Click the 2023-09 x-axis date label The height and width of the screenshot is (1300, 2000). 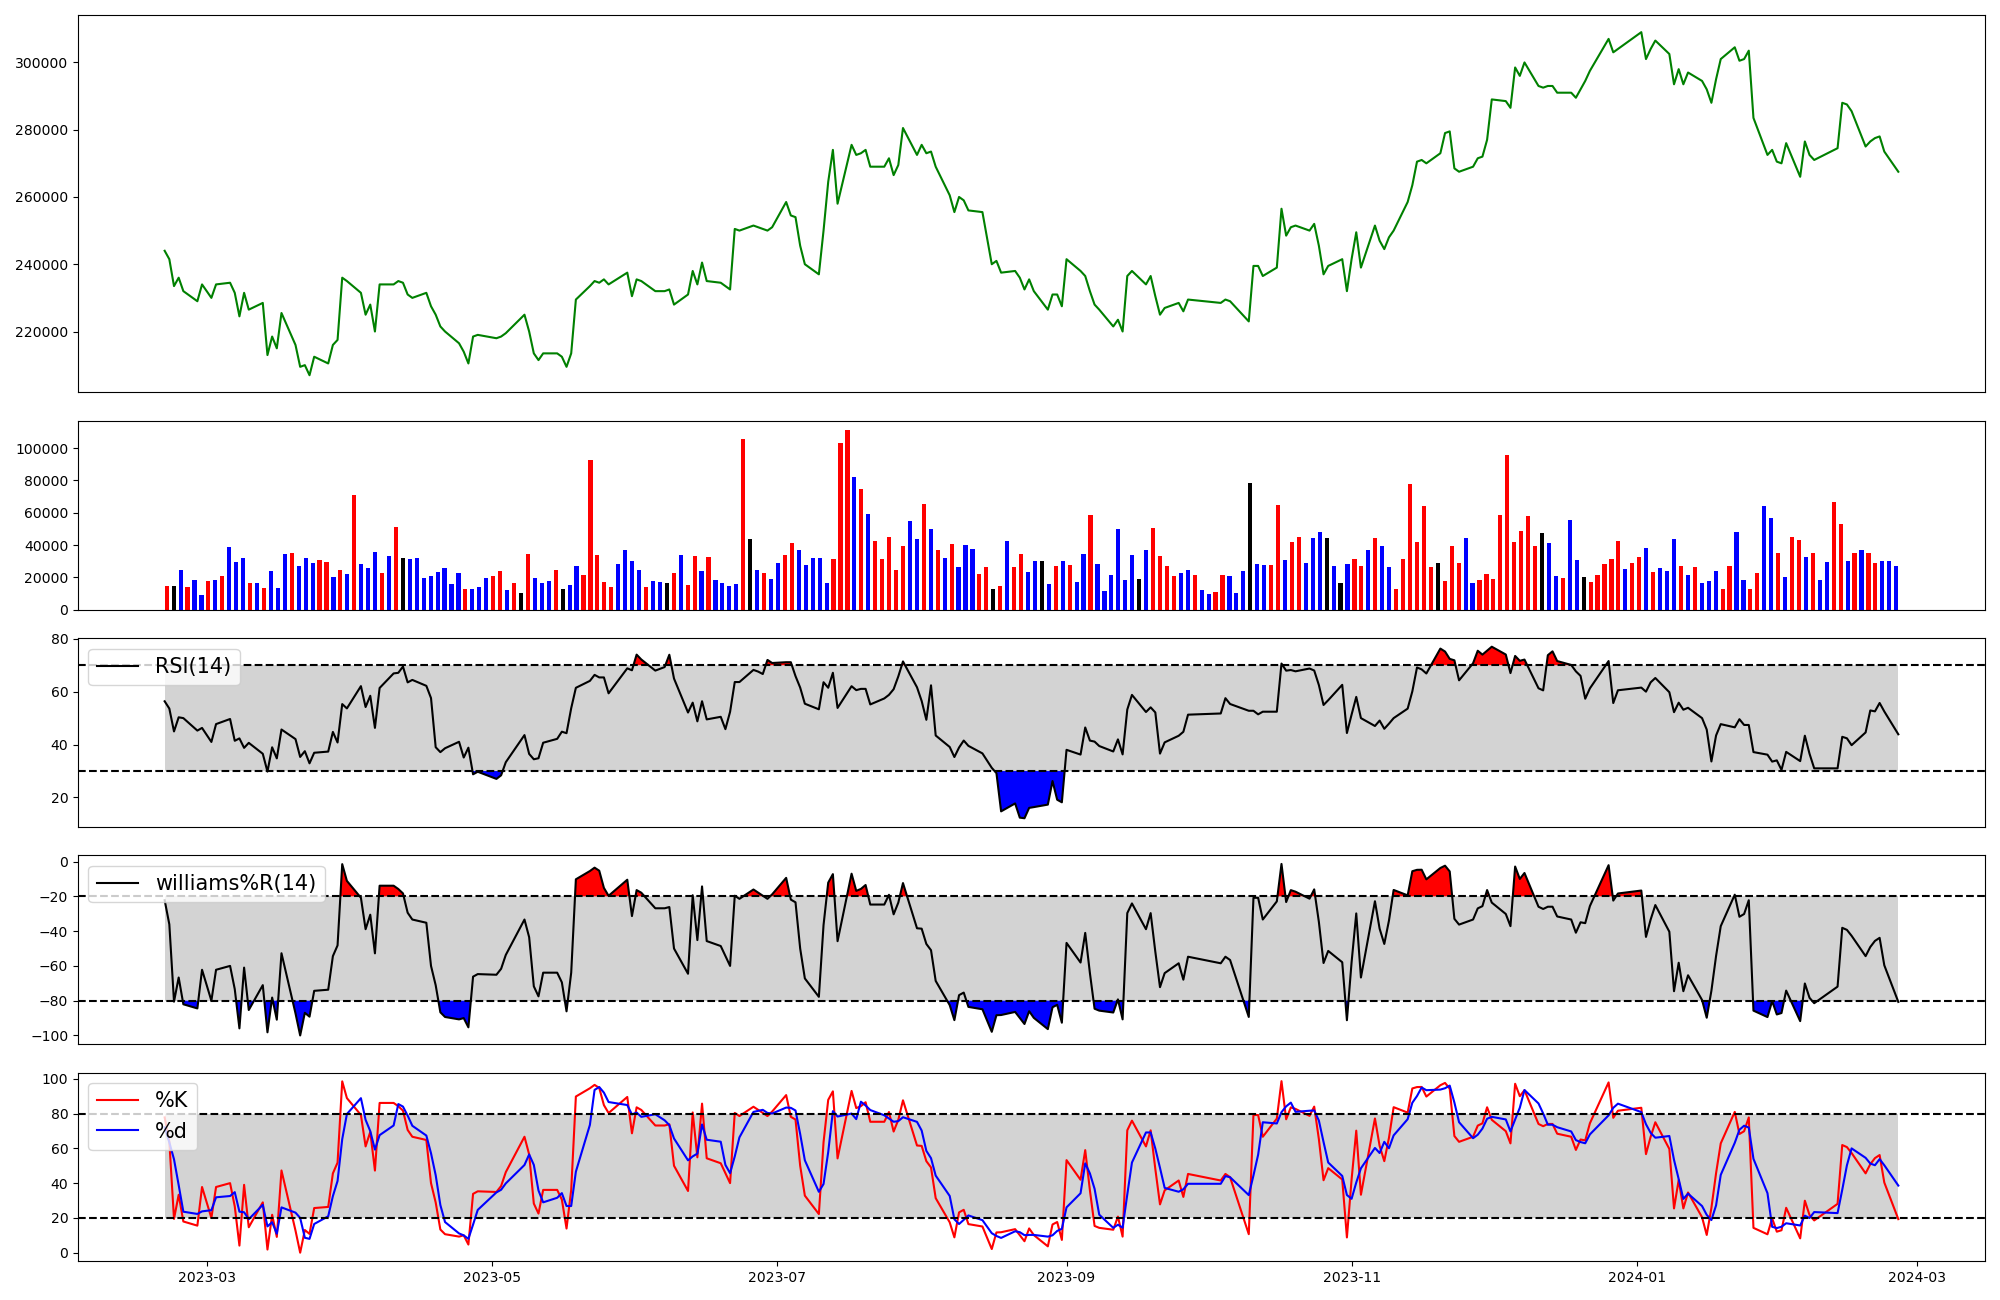(x=1067, y=1277)
